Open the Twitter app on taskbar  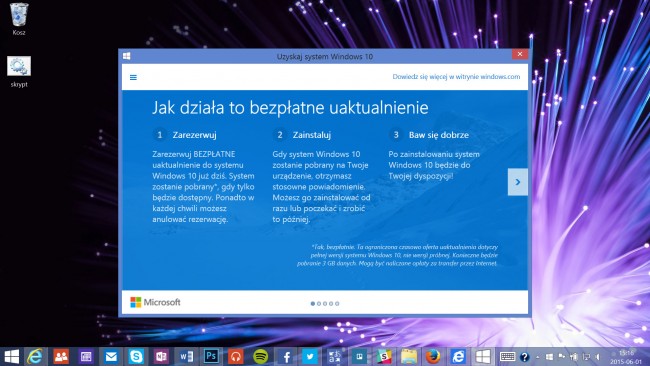(x=310, y=356)
